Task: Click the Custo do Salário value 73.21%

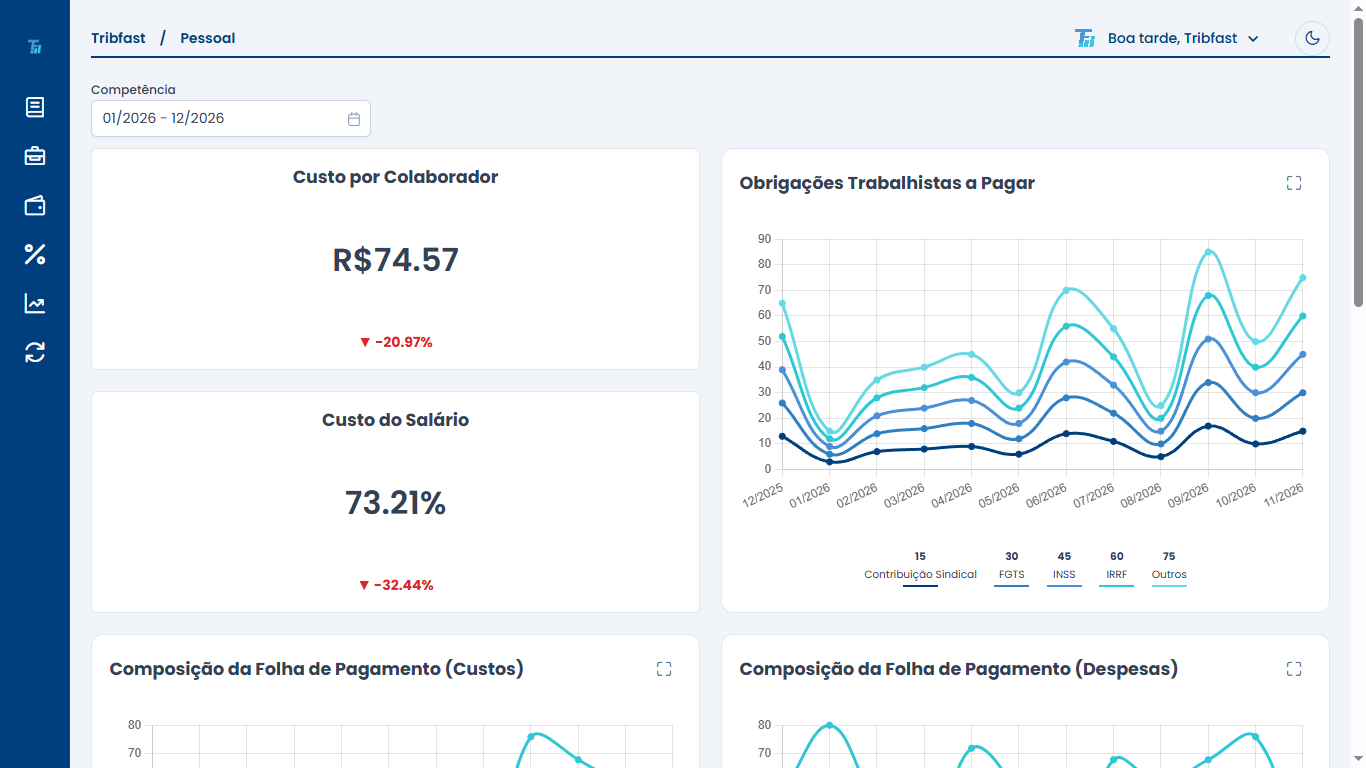Action: [396, 503]
